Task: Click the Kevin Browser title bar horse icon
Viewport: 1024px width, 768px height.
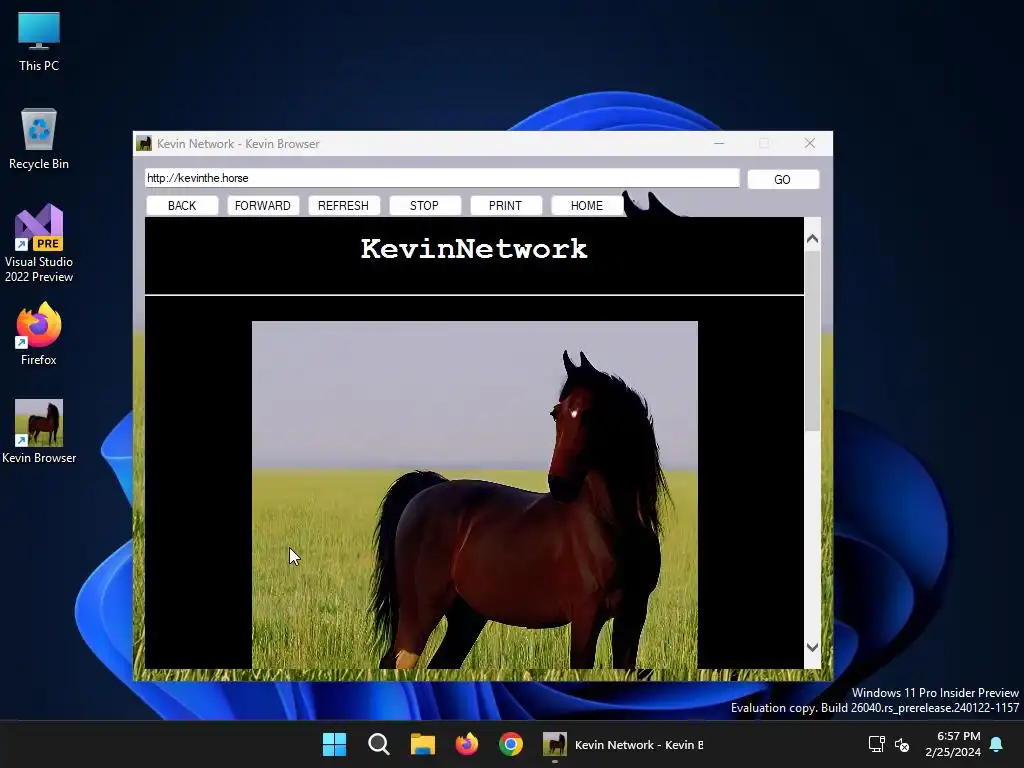Action: click(144, 143)
